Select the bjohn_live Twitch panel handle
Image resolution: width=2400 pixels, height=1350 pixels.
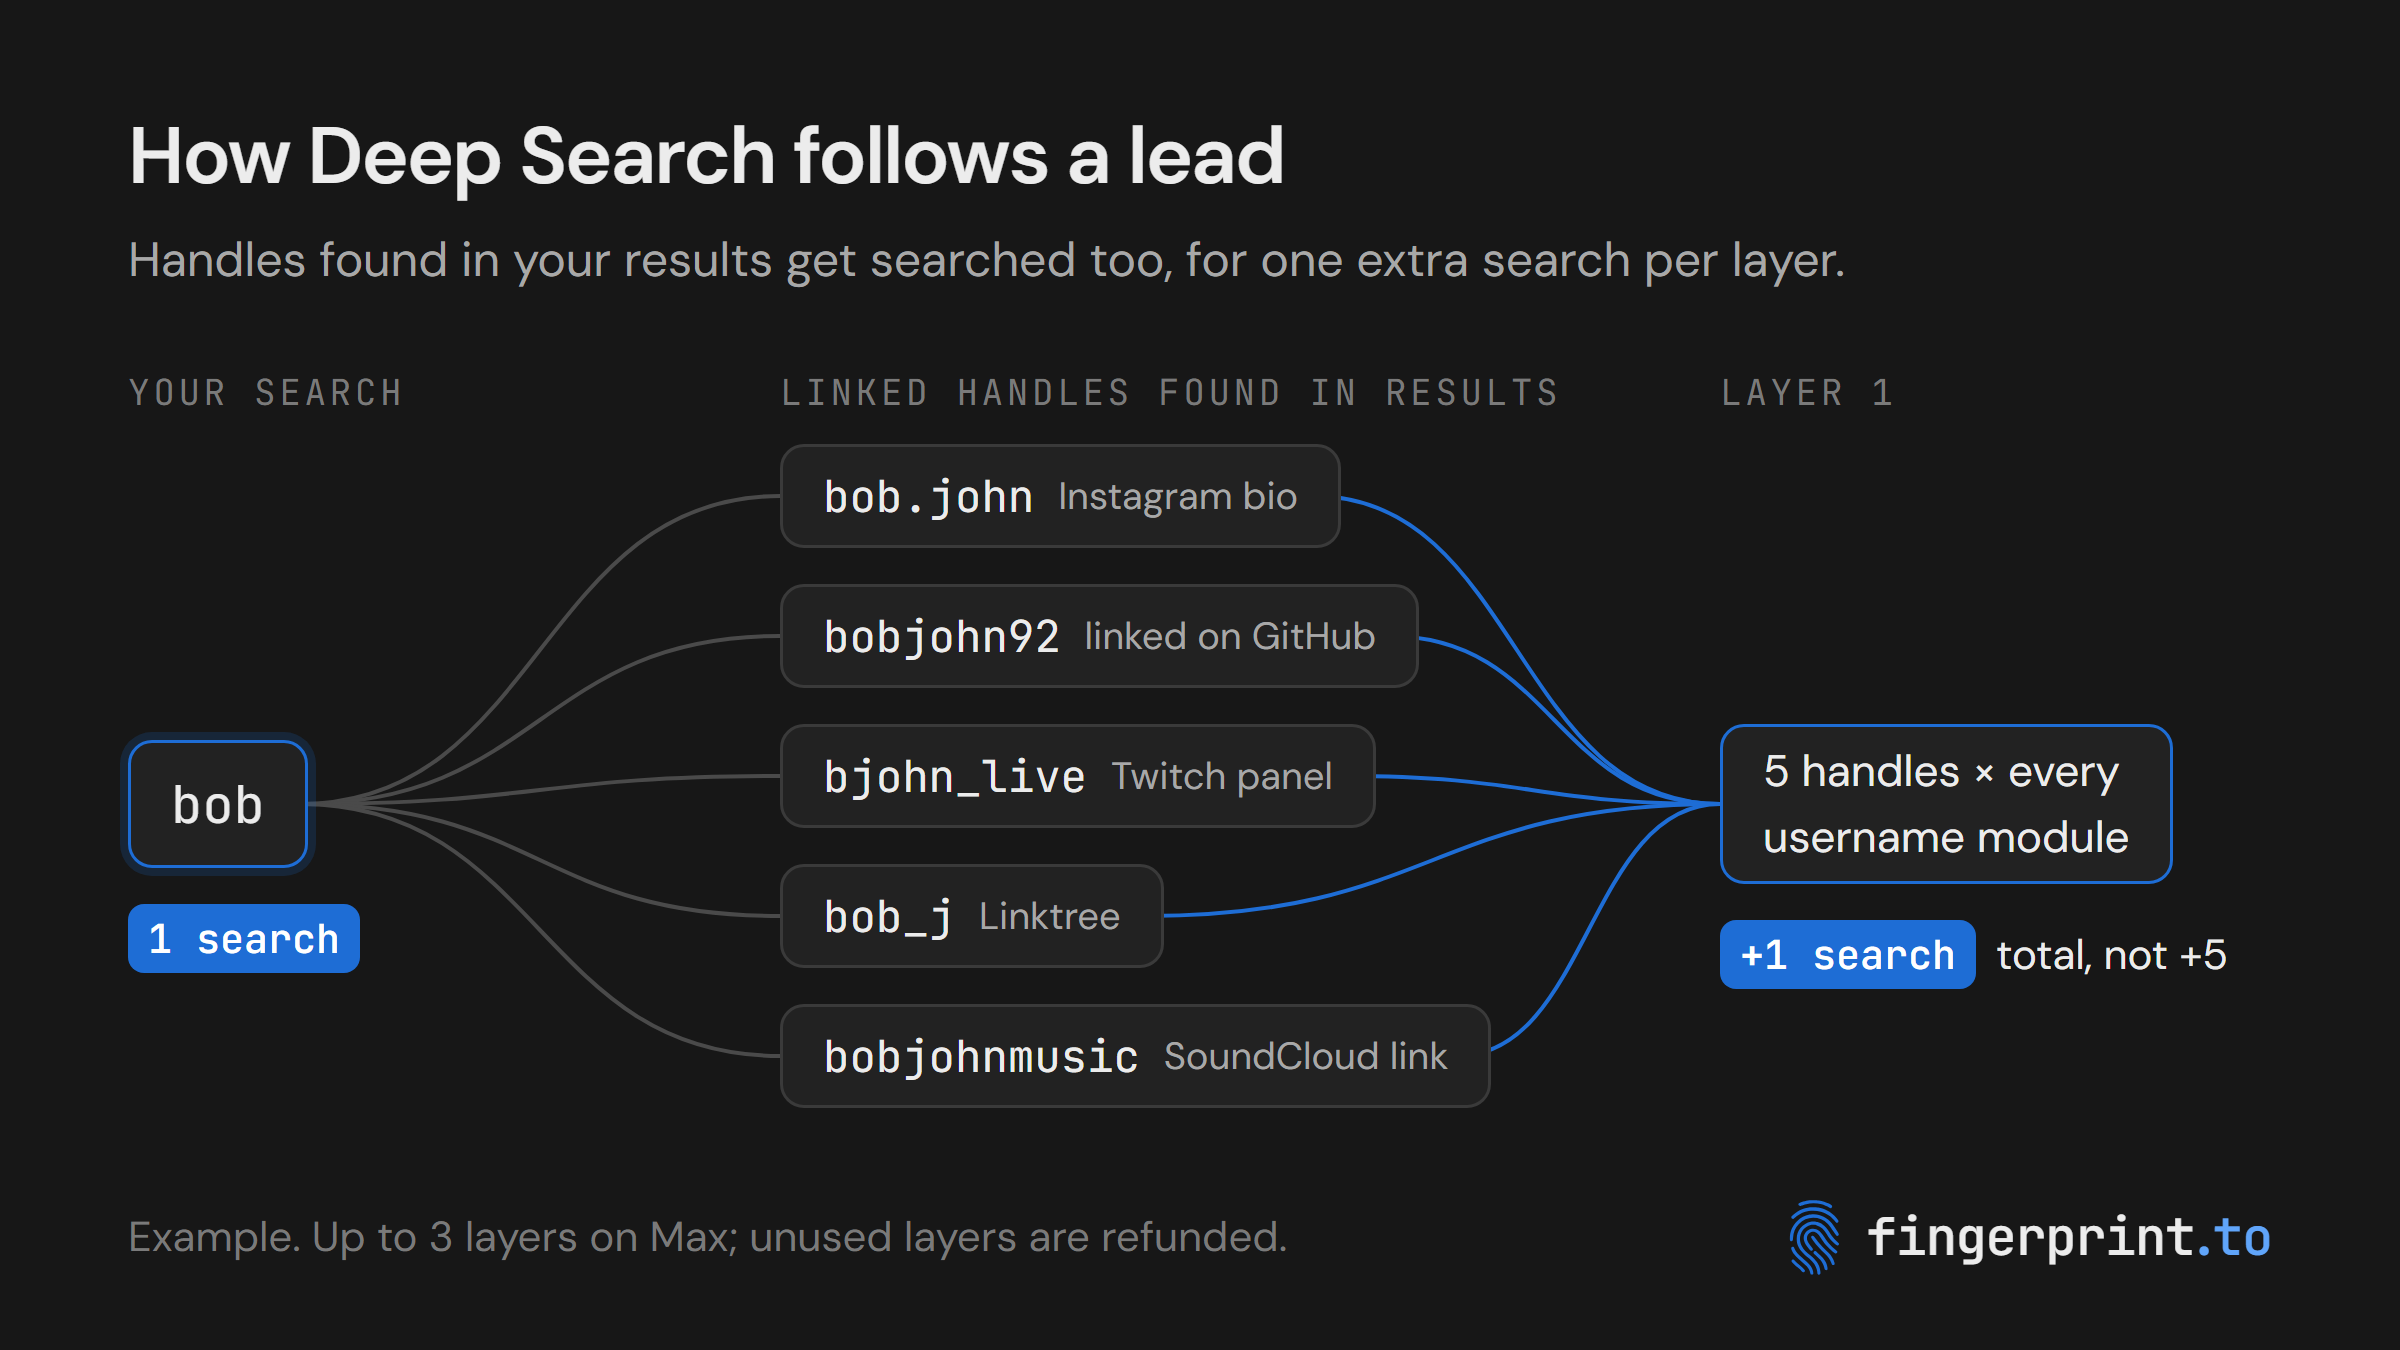pyautogui.click(x=1078, y=776)
